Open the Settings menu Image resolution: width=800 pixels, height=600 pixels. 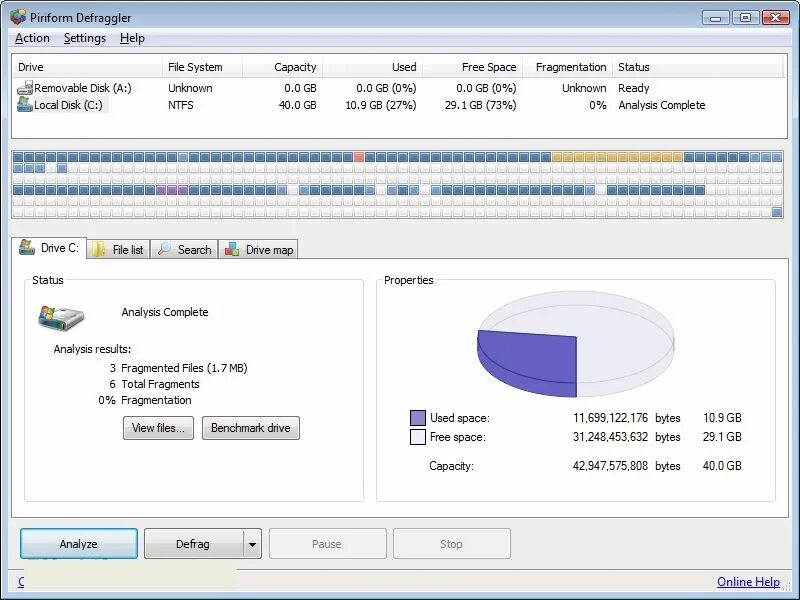[x=85, y=38]
